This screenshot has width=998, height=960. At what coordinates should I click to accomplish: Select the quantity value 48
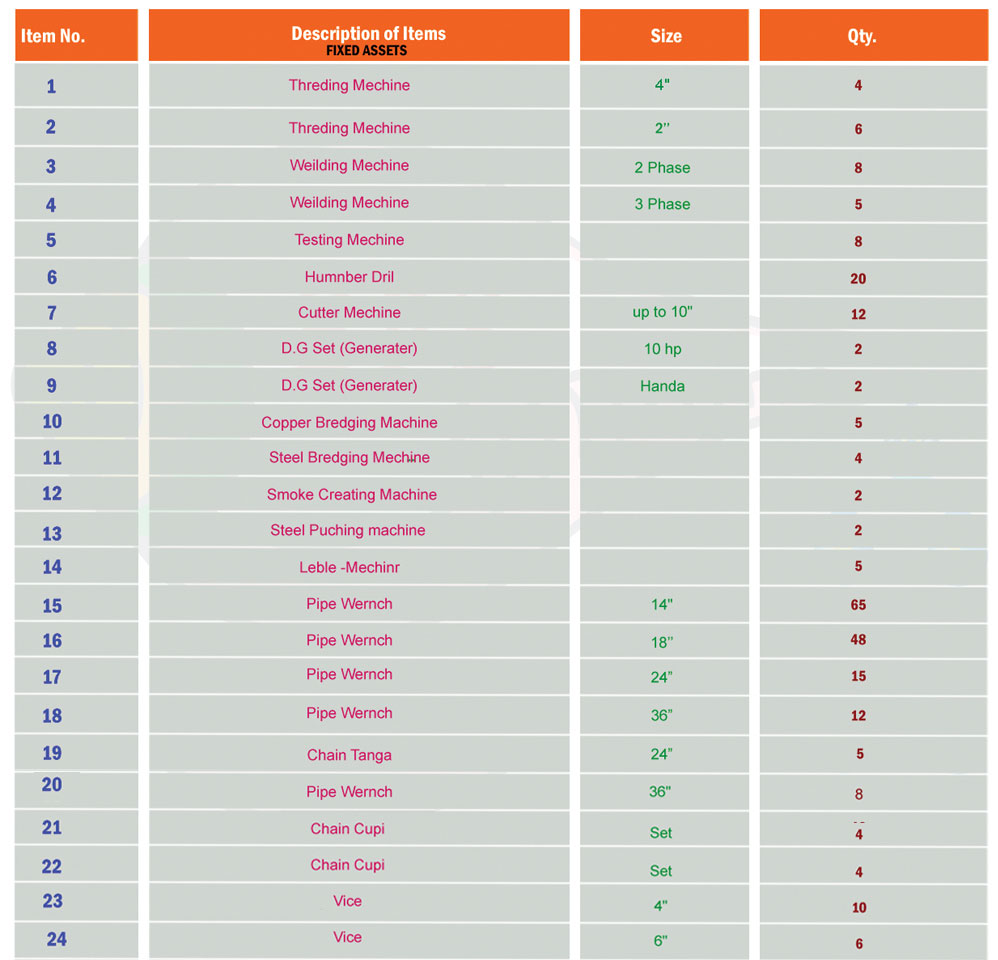coord(858,640)
